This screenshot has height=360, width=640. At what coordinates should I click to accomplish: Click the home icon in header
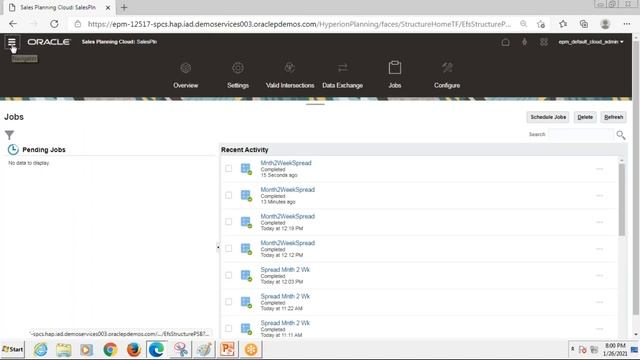(x=505, y=42)
